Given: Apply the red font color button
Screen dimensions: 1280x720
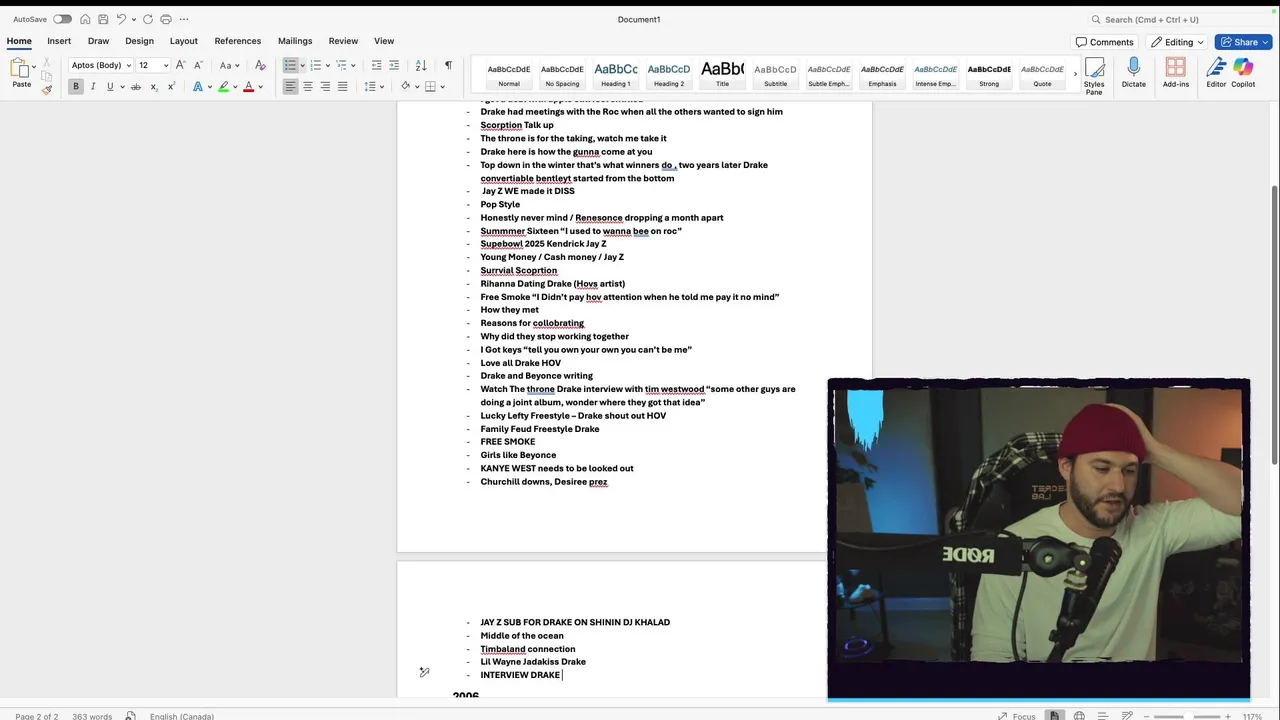Looking at the screenshot, I should pos(249,87).
